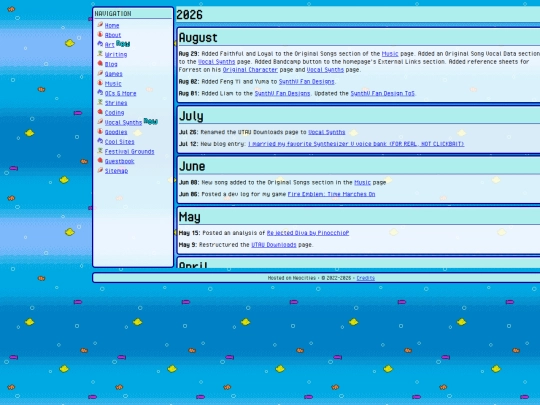
Task: Click the 2026 year heading
Action: pos(189,15)
